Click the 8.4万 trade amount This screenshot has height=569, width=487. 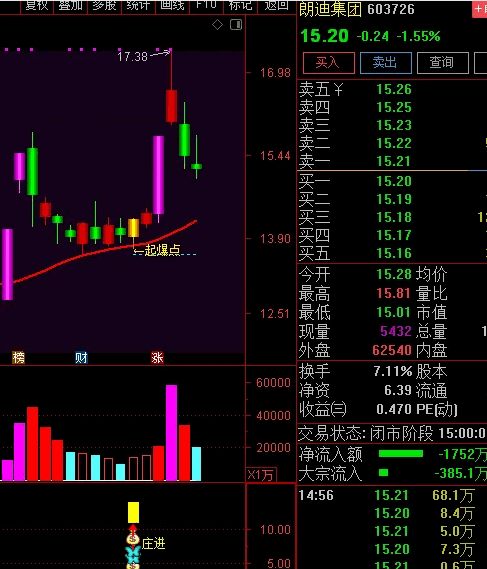[x=457, y=513]
